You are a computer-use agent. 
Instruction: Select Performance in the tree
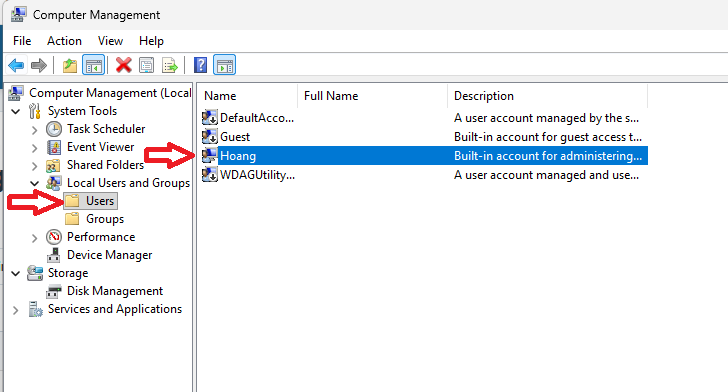(x=101, y=237)
